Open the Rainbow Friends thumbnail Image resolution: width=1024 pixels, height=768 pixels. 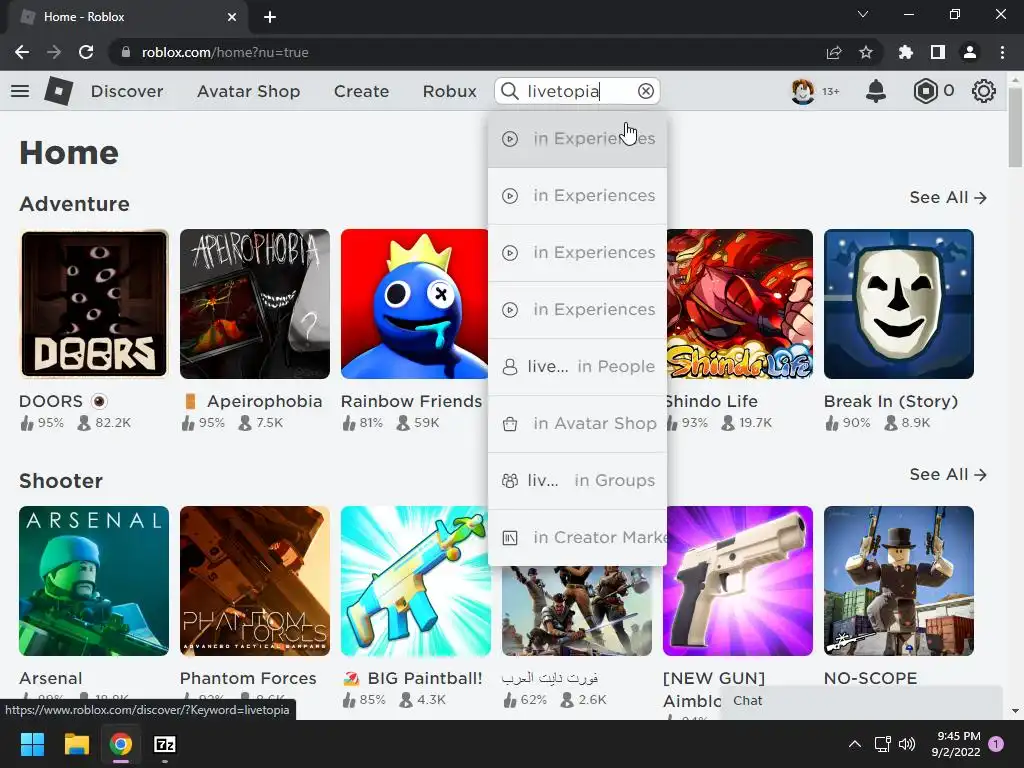[414, 304]
